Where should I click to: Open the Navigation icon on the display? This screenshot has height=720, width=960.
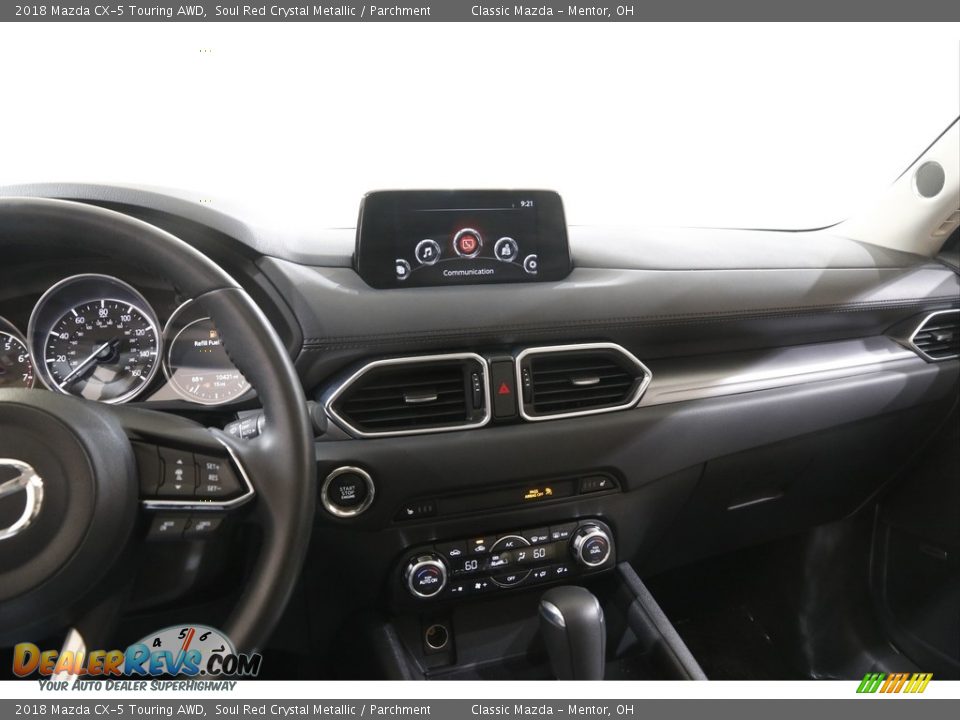[506, 248]
